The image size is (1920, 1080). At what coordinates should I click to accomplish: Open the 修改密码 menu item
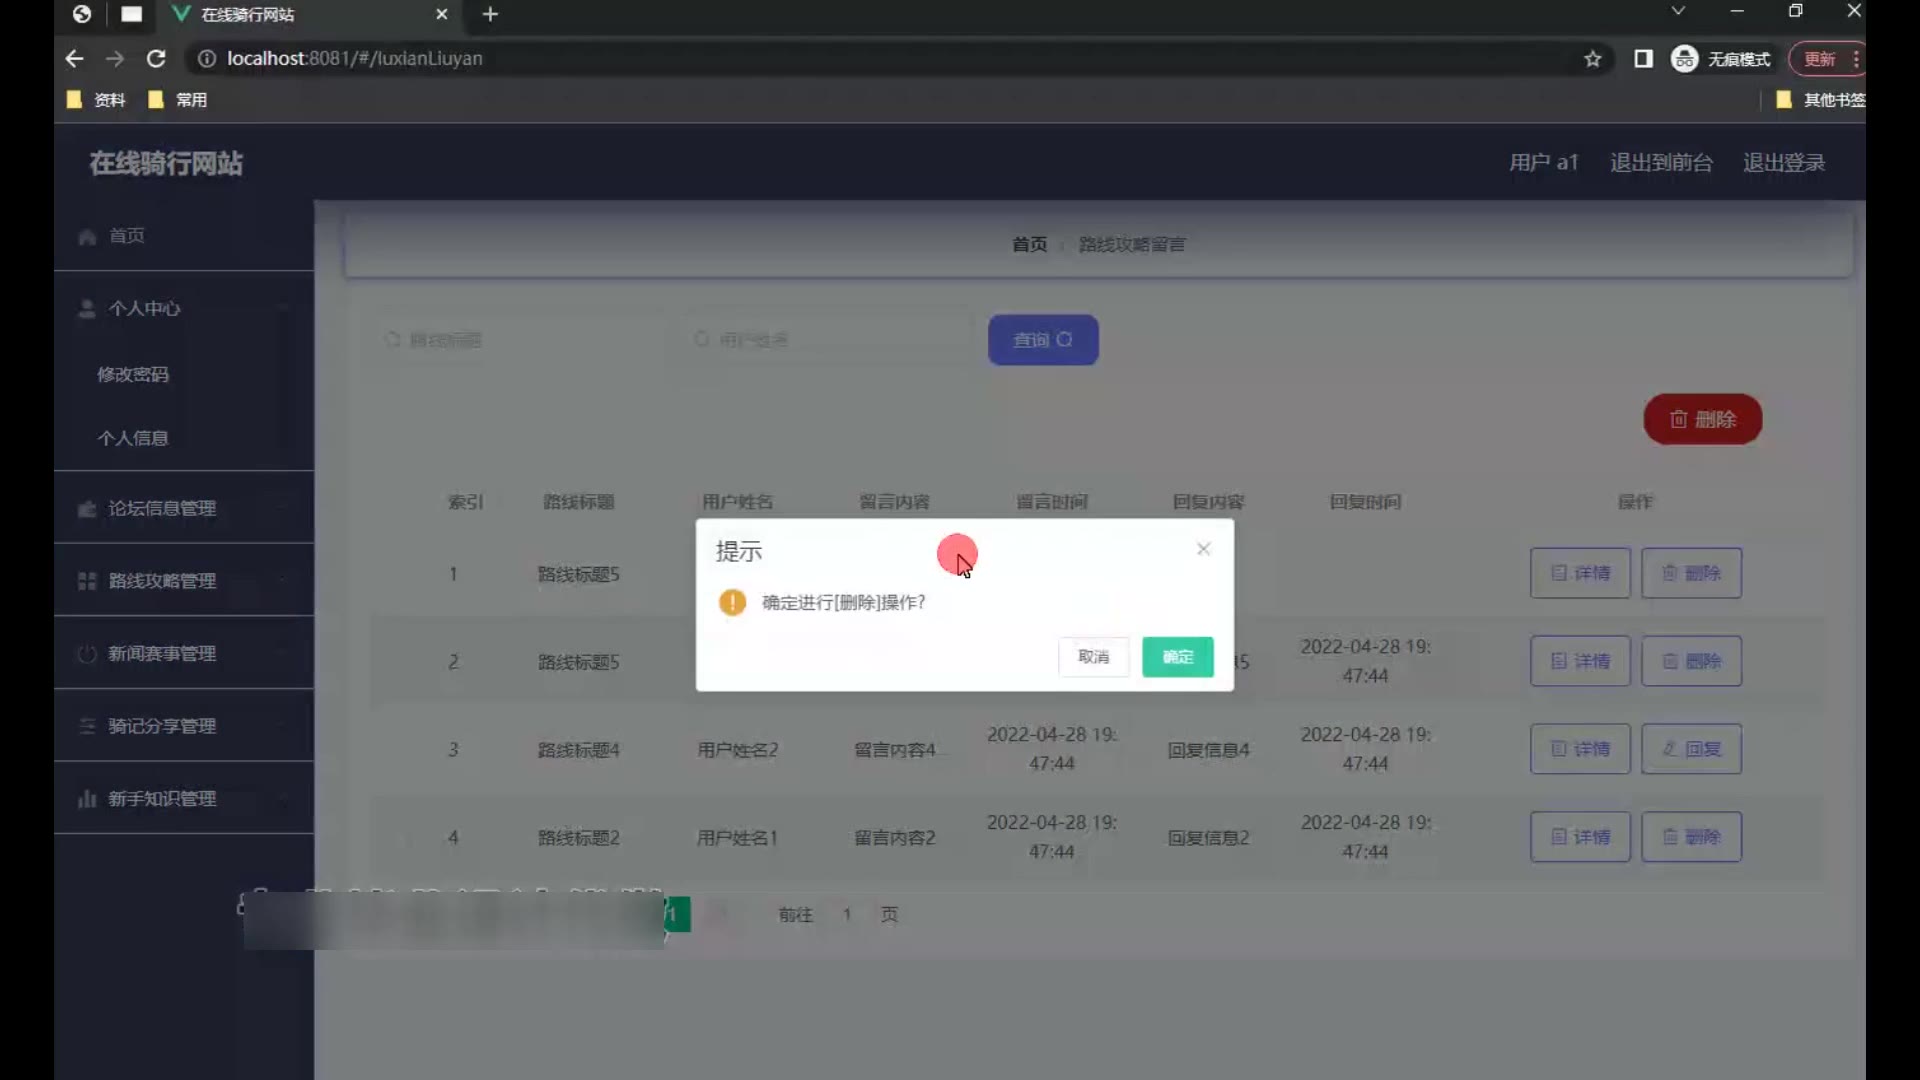click(133, 375)
